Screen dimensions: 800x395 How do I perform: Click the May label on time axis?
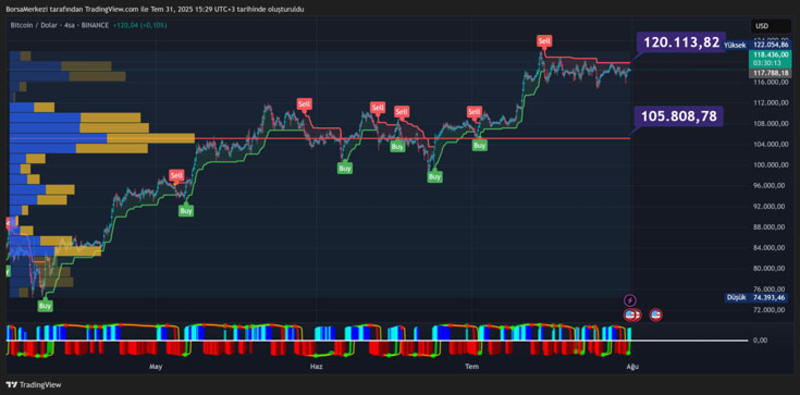click(x=156, y=366)
